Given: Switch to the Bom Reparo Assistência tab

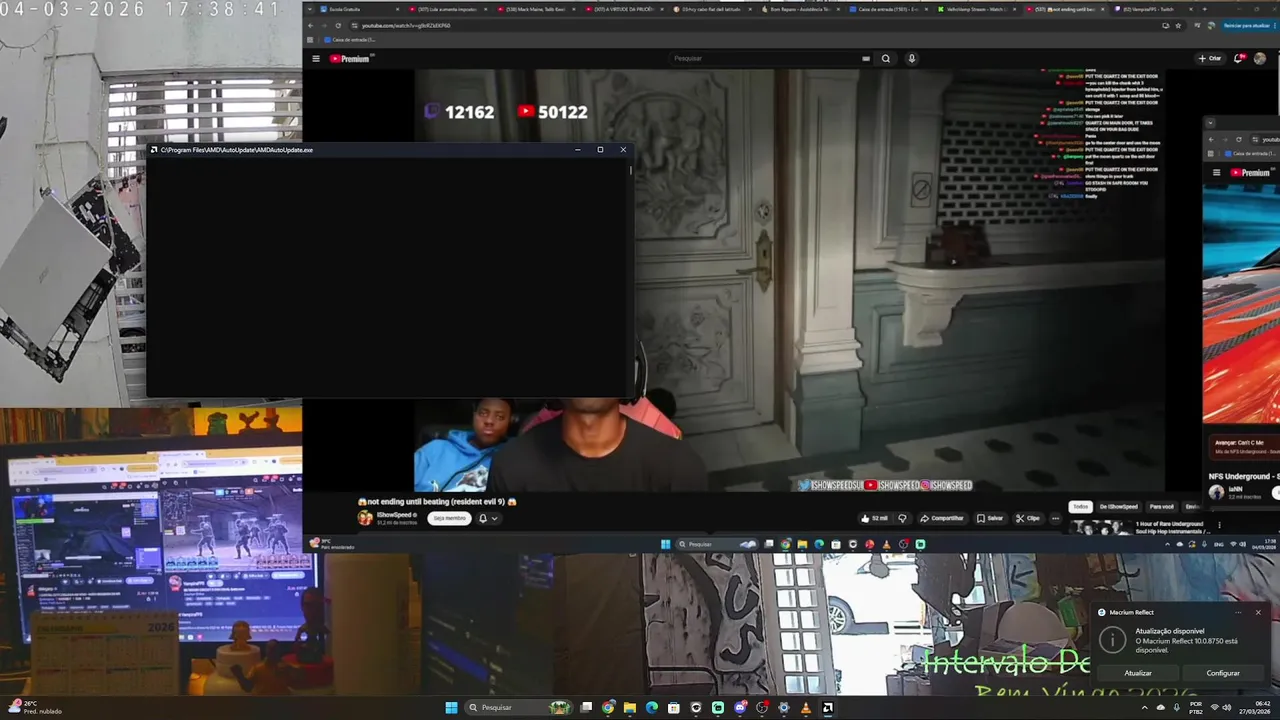Looking at the screenshot, I should [x=799, y=9].
